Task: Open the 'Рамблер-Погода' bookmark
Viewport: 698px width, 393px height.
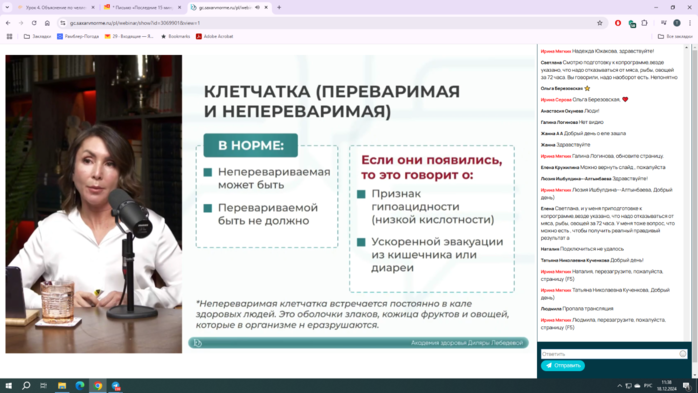Action: pyautogui.click(x=78, y=36)
